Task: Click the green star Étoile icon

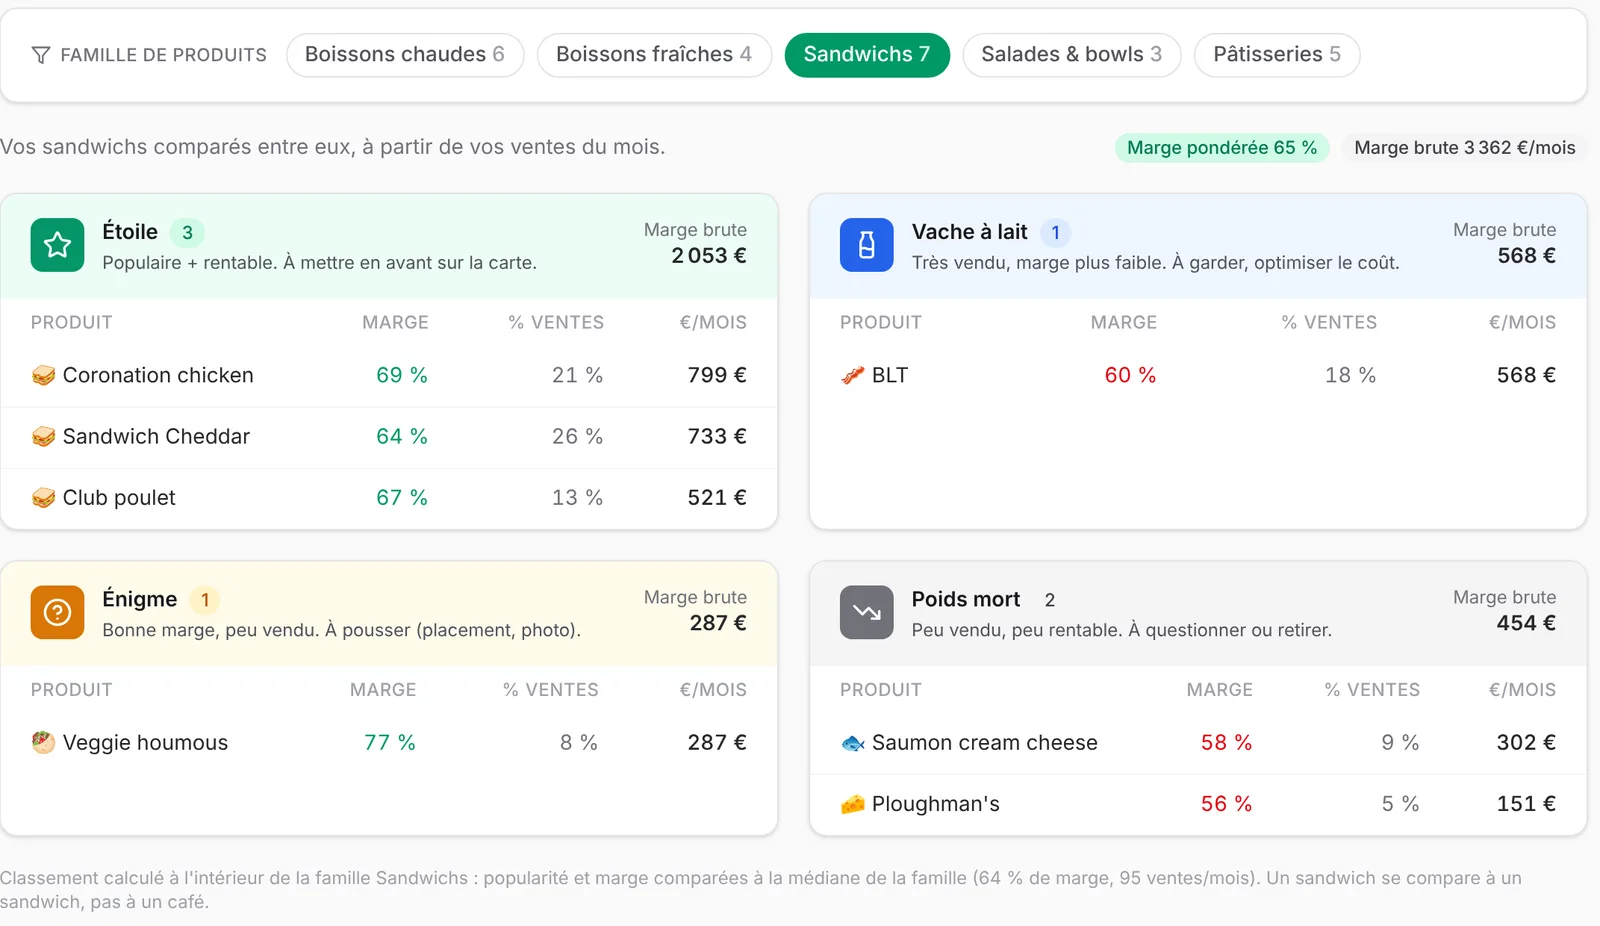Action: pos(57,245)
